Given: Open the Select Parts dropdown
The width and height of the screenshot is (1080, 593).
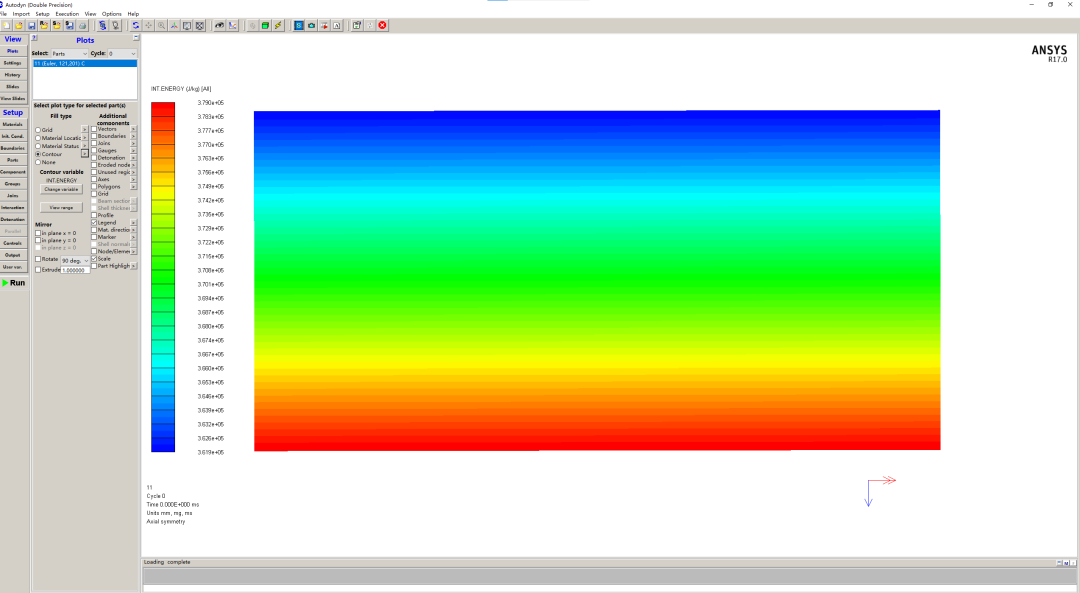Looking at the screenshot, I should [x=70, y=53].
